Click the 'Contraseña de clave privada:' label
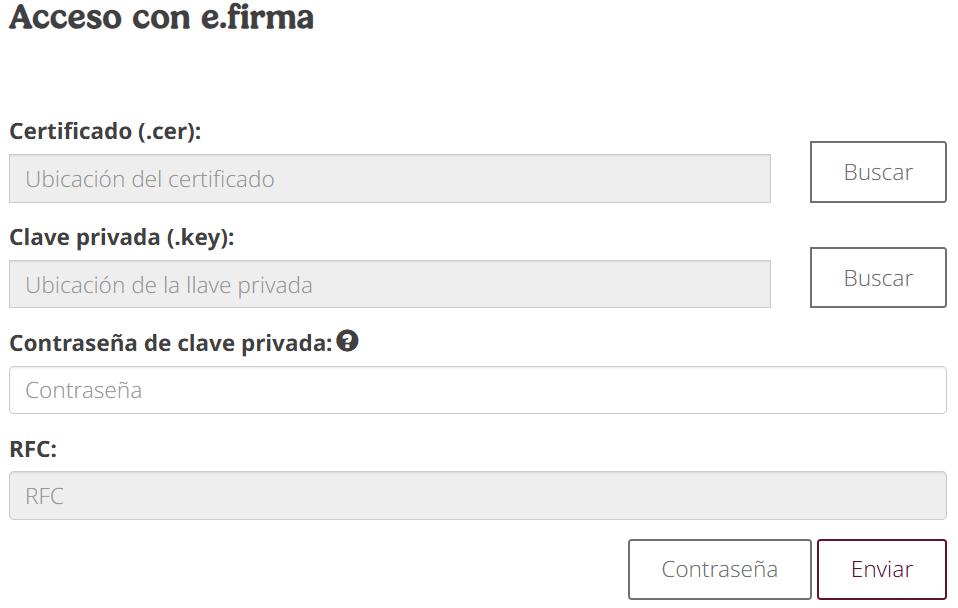The width and height of the screenshot is (958, 608). tap(170, 343)
